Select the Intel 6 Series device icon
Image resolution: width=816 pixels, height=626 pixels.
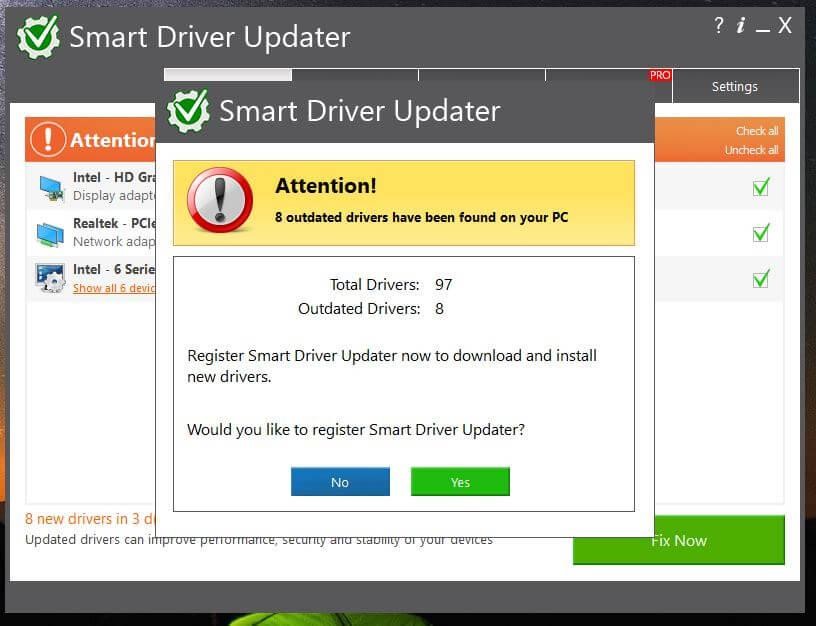click(50, 278)
